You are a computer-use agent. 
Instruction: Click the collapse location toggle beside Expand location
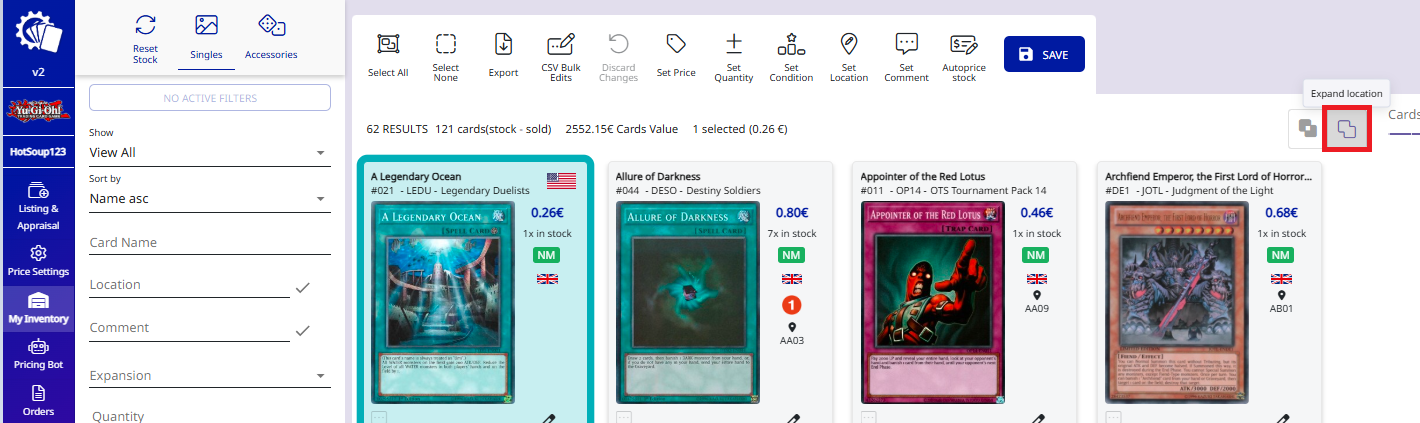(x=1306, y=129)
